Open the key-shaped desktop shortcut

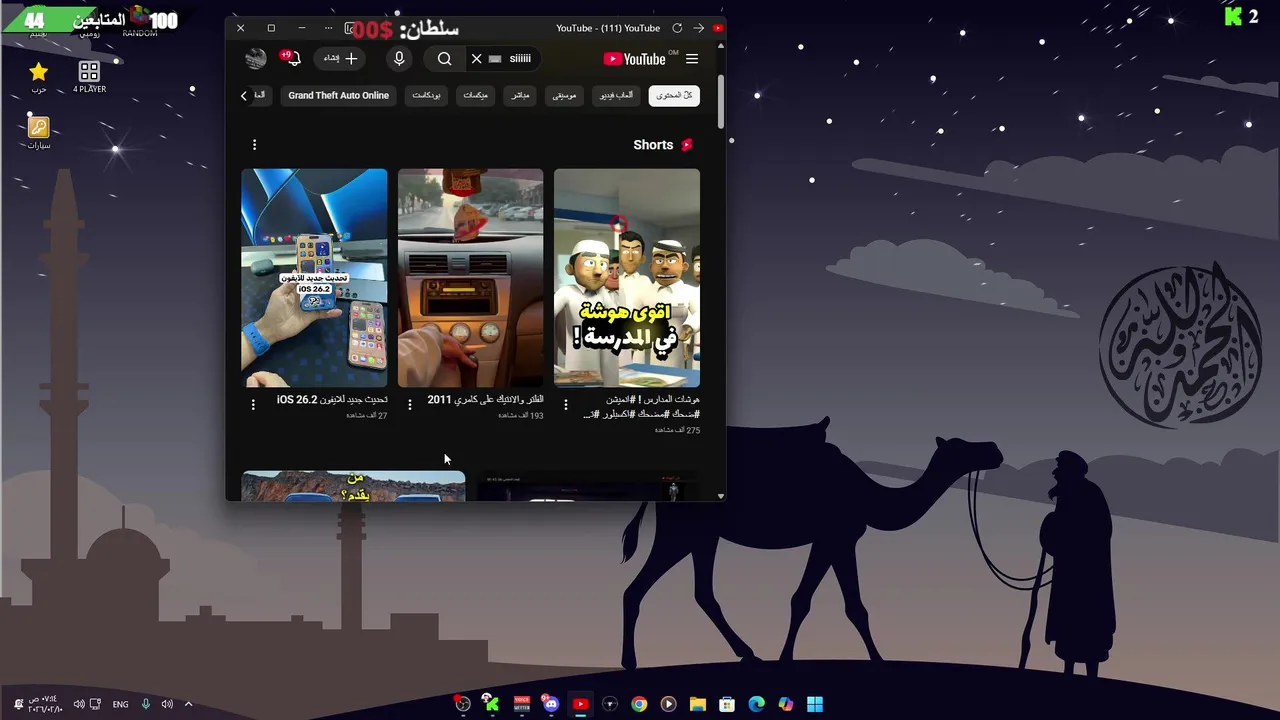point(38,132)
